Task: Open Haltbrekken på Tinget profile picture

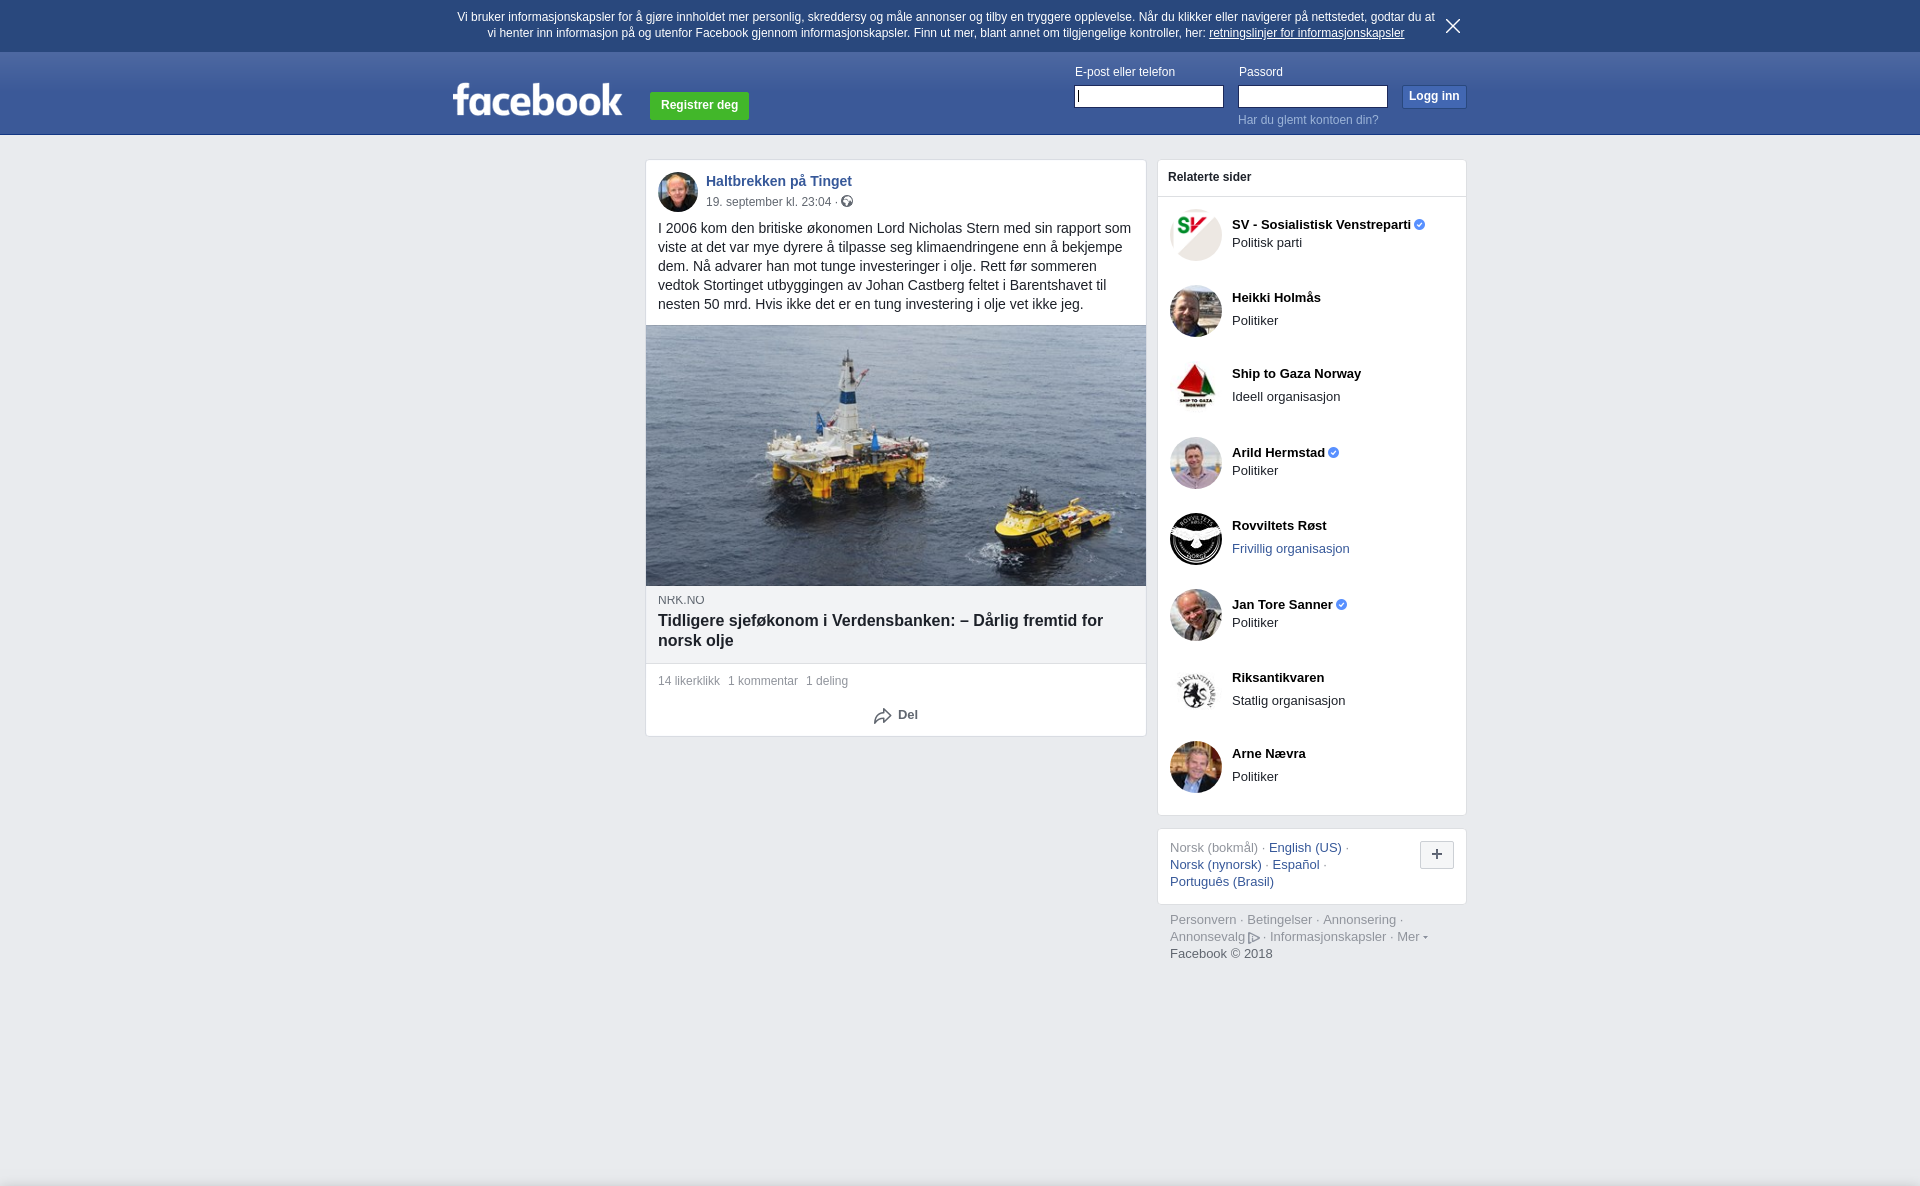Action: (678, 192)
